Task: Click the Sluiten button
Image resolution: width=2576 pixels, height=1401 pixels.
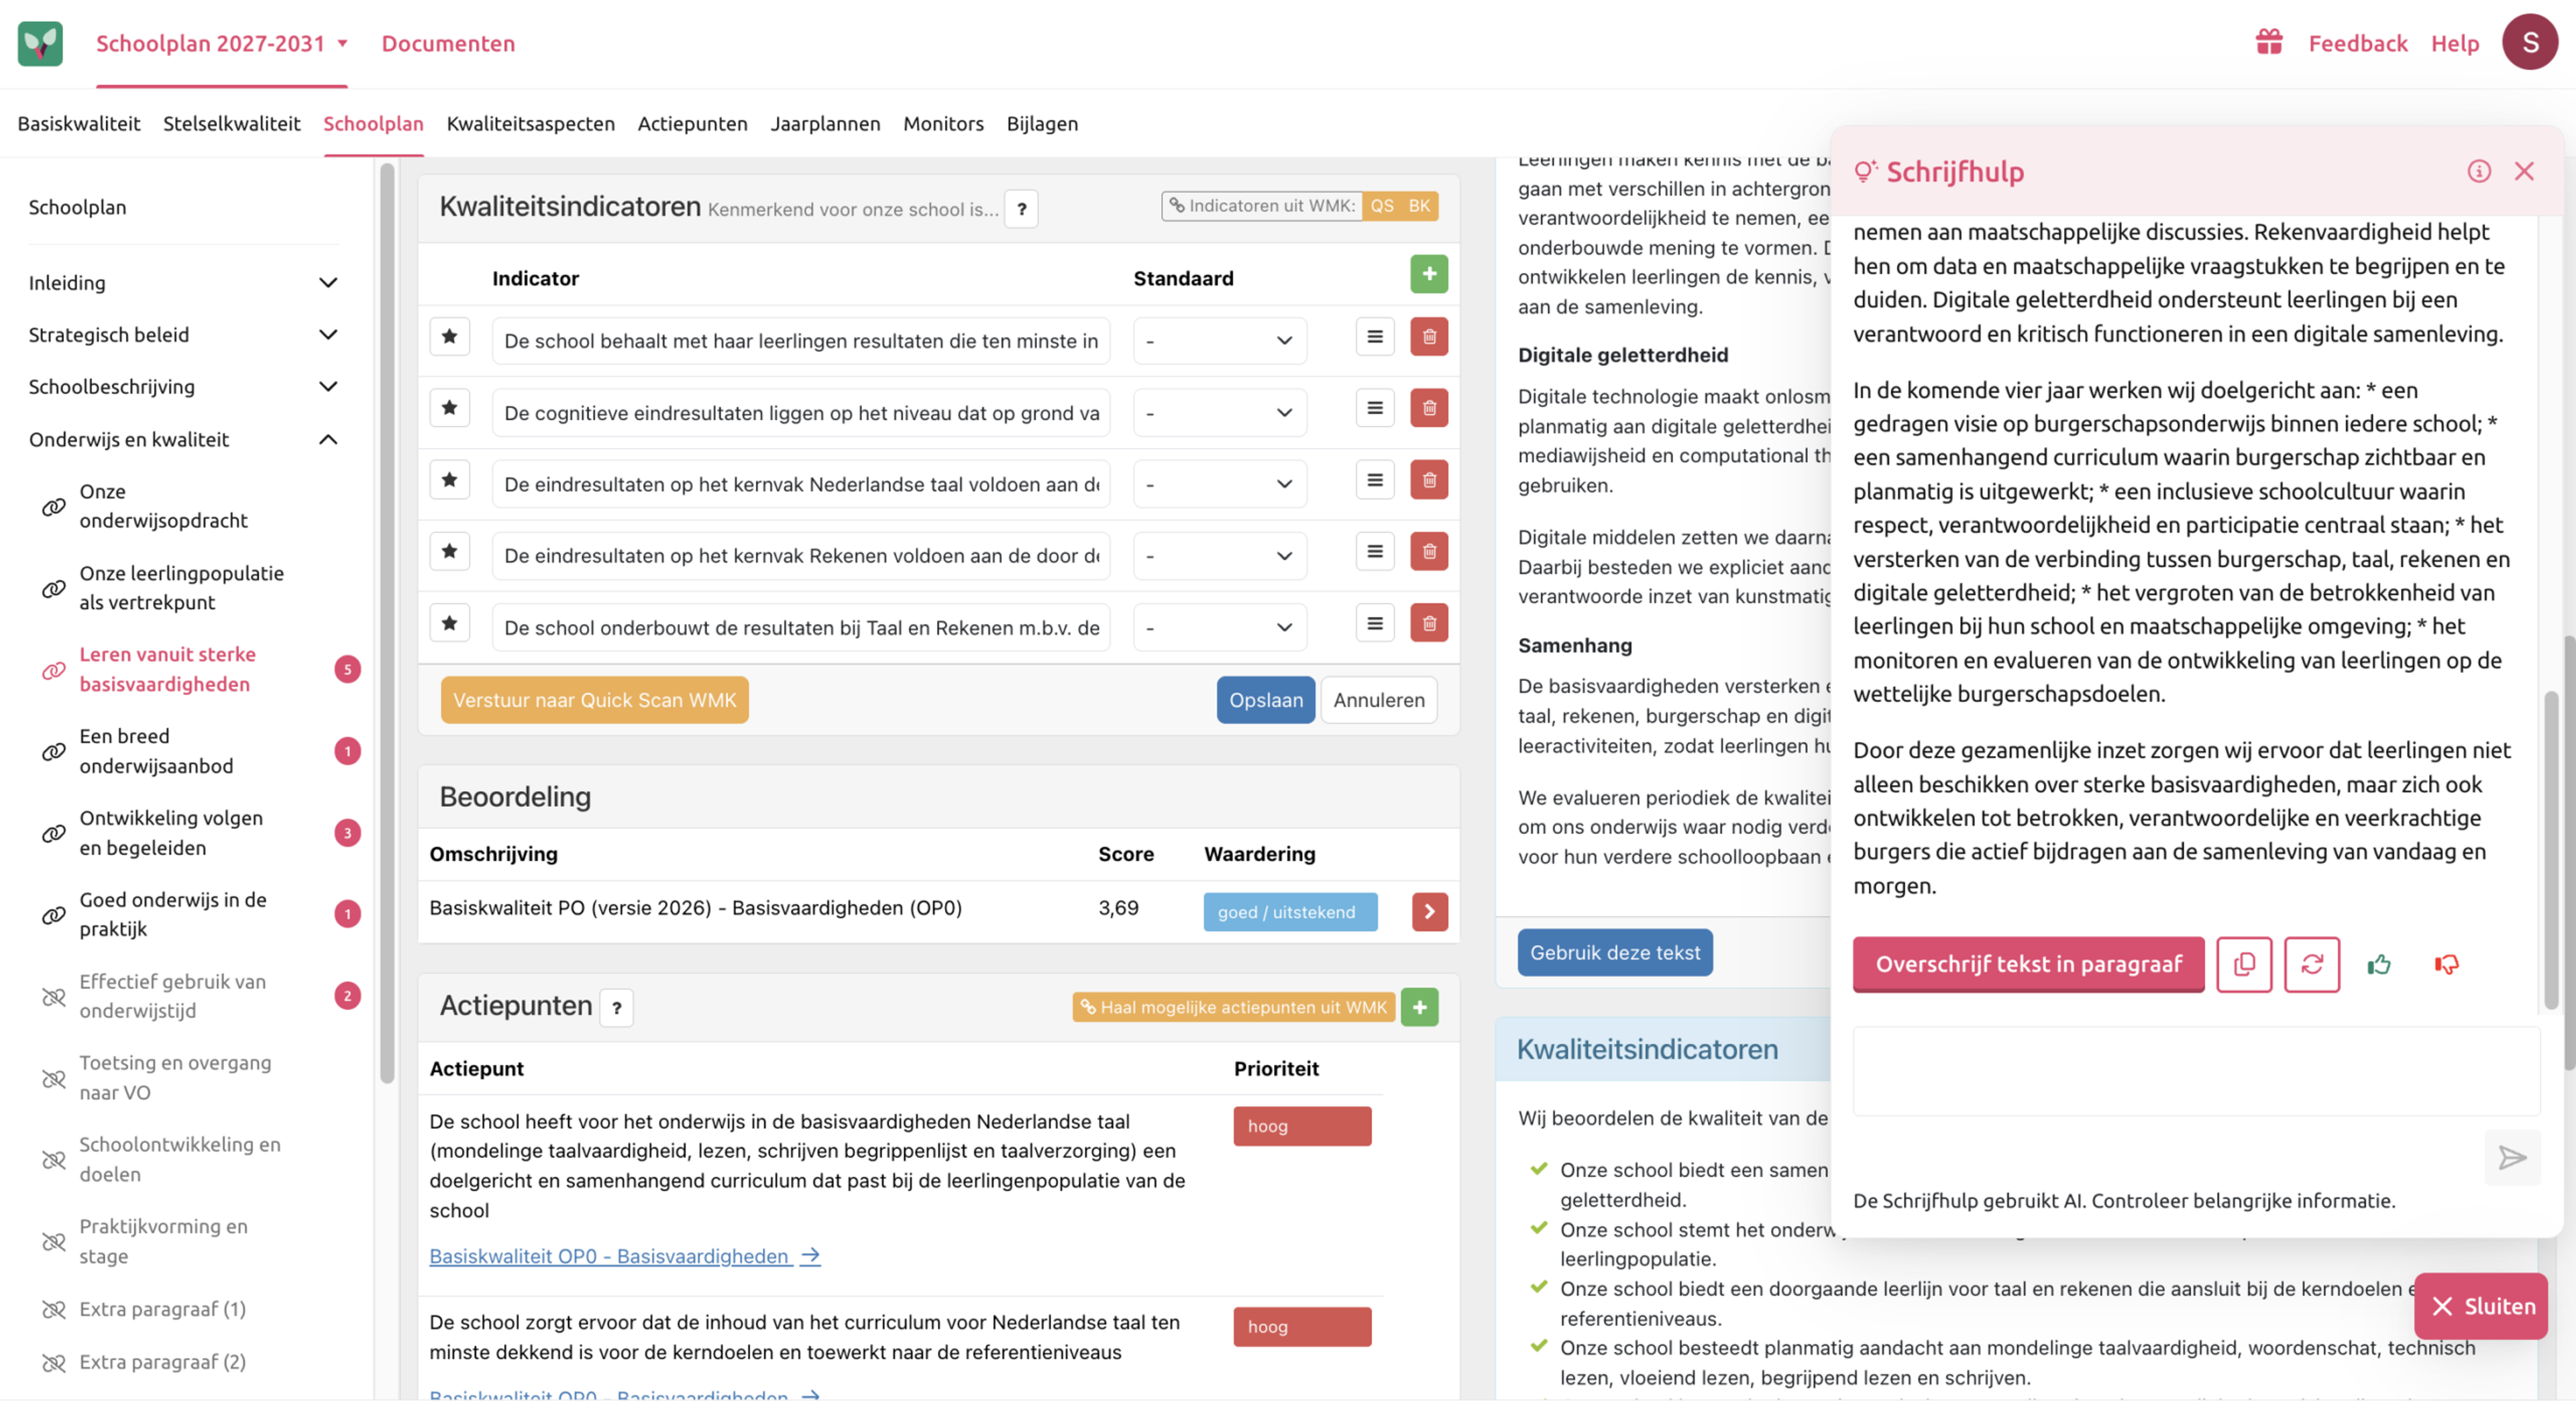Action: pos(2481,1306)
